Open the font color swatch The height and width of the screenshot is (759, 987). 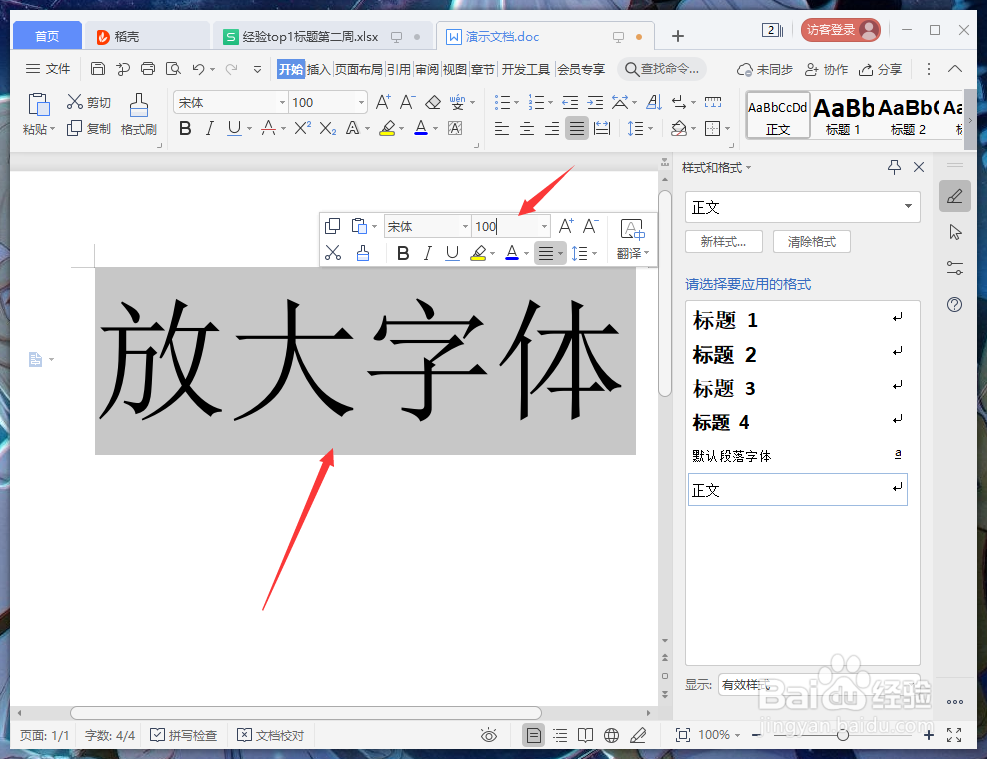coord(419,128)
